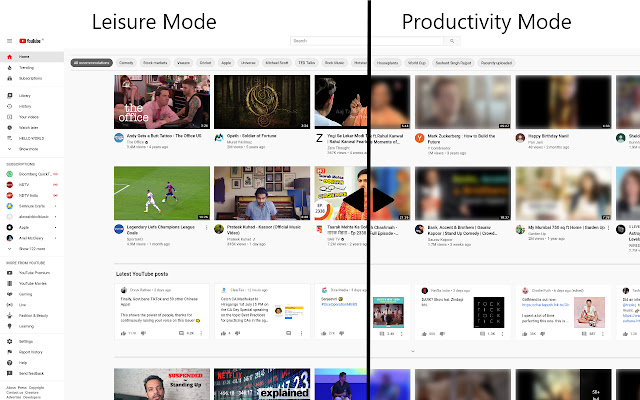Viewport: 640px width, 400px height.
Task: Open the hamburger guide menu
Action: pyautogui.click(x=9, y=41)
